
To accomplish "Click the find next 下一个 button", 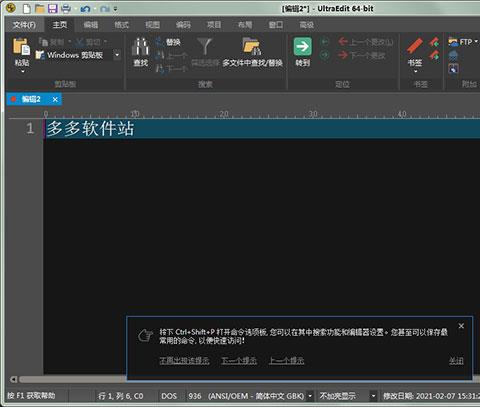I will 171,69.
